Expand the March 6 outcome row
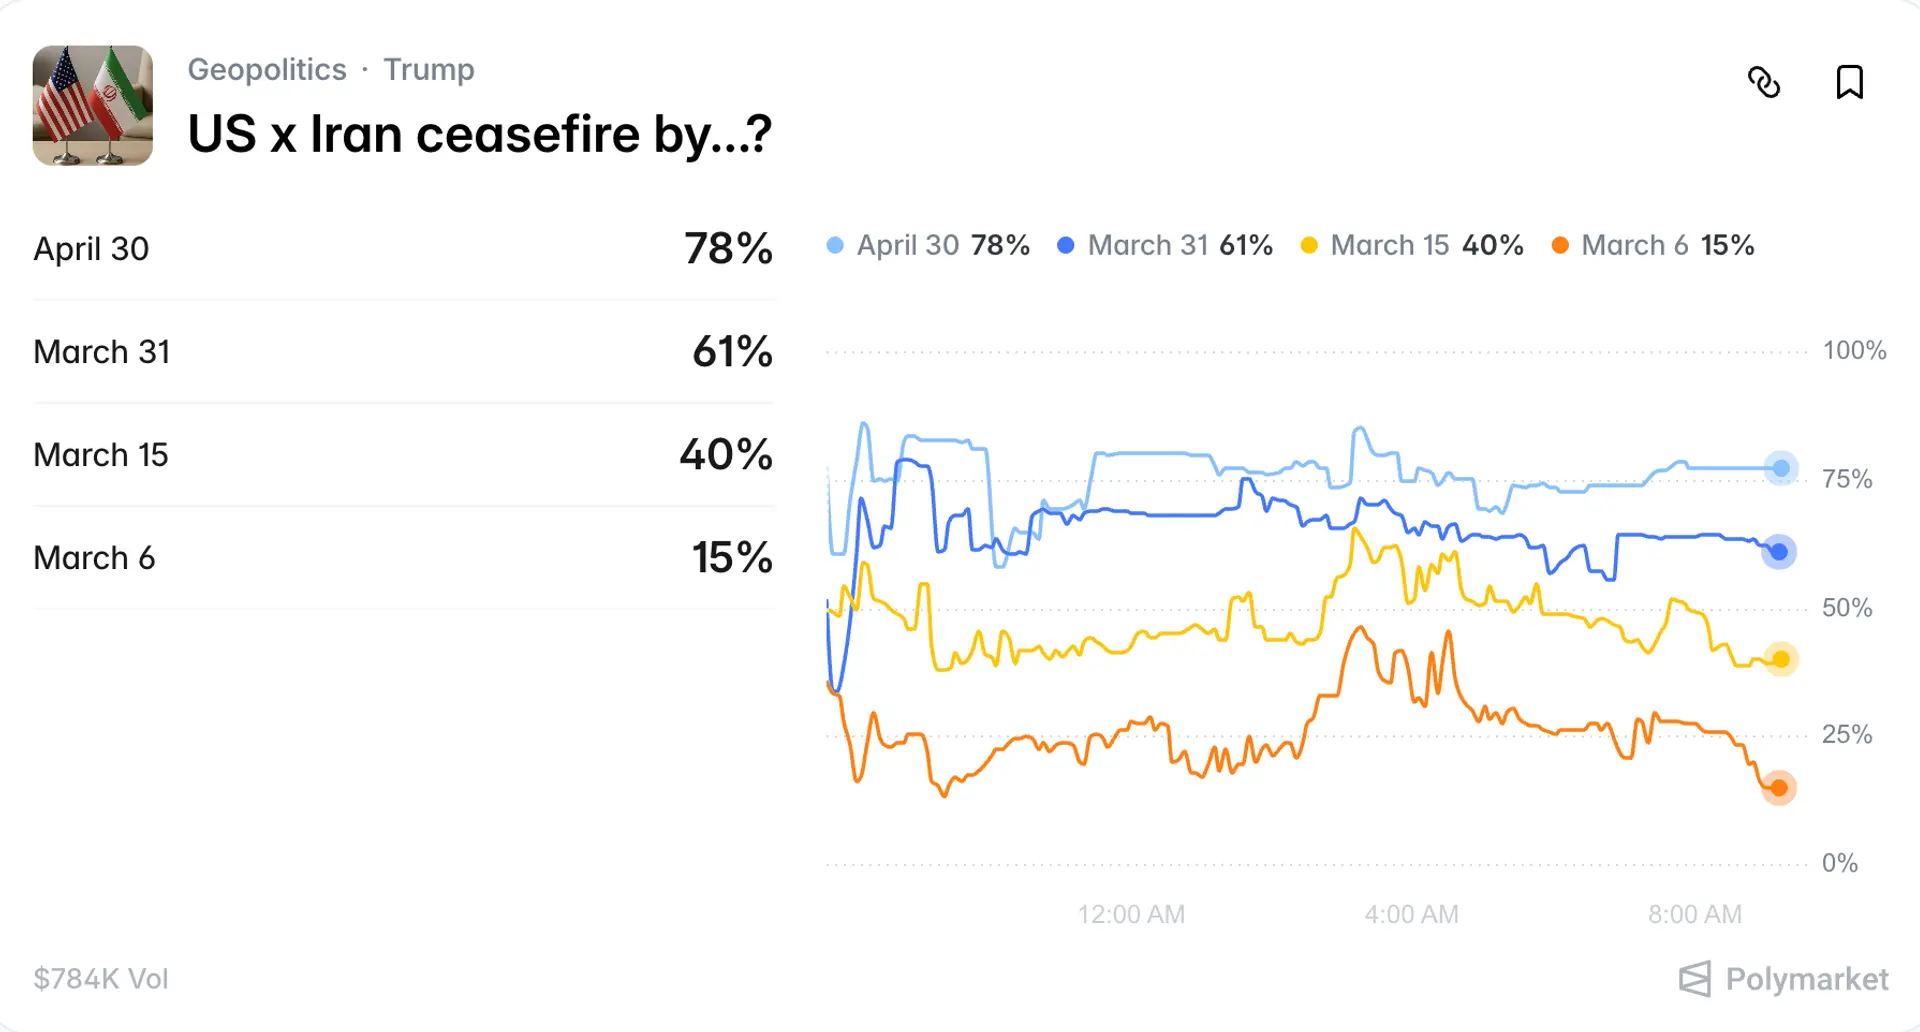The width and height of the screenshot is (1920, 1032). [x=400, y=557]
